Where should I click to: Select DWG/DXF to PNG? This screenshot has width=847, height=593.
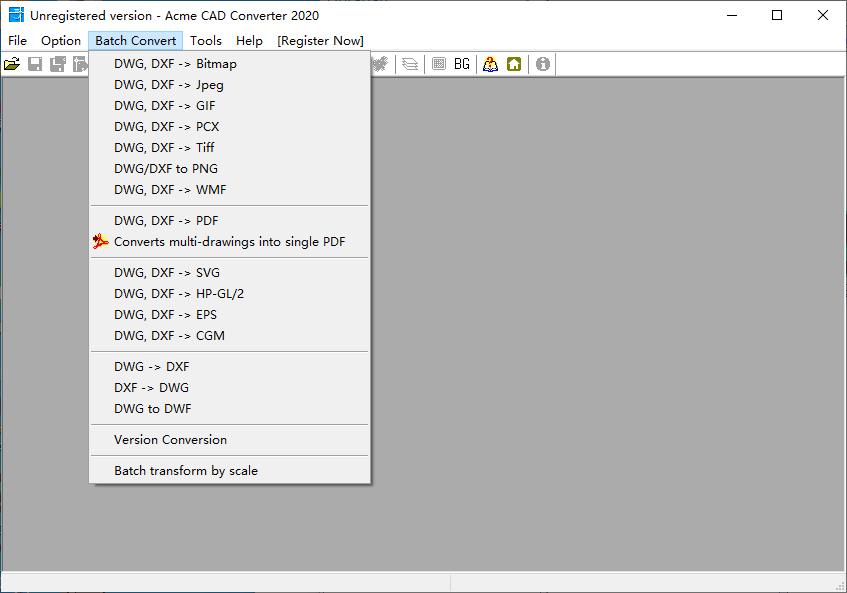(230, 169)
